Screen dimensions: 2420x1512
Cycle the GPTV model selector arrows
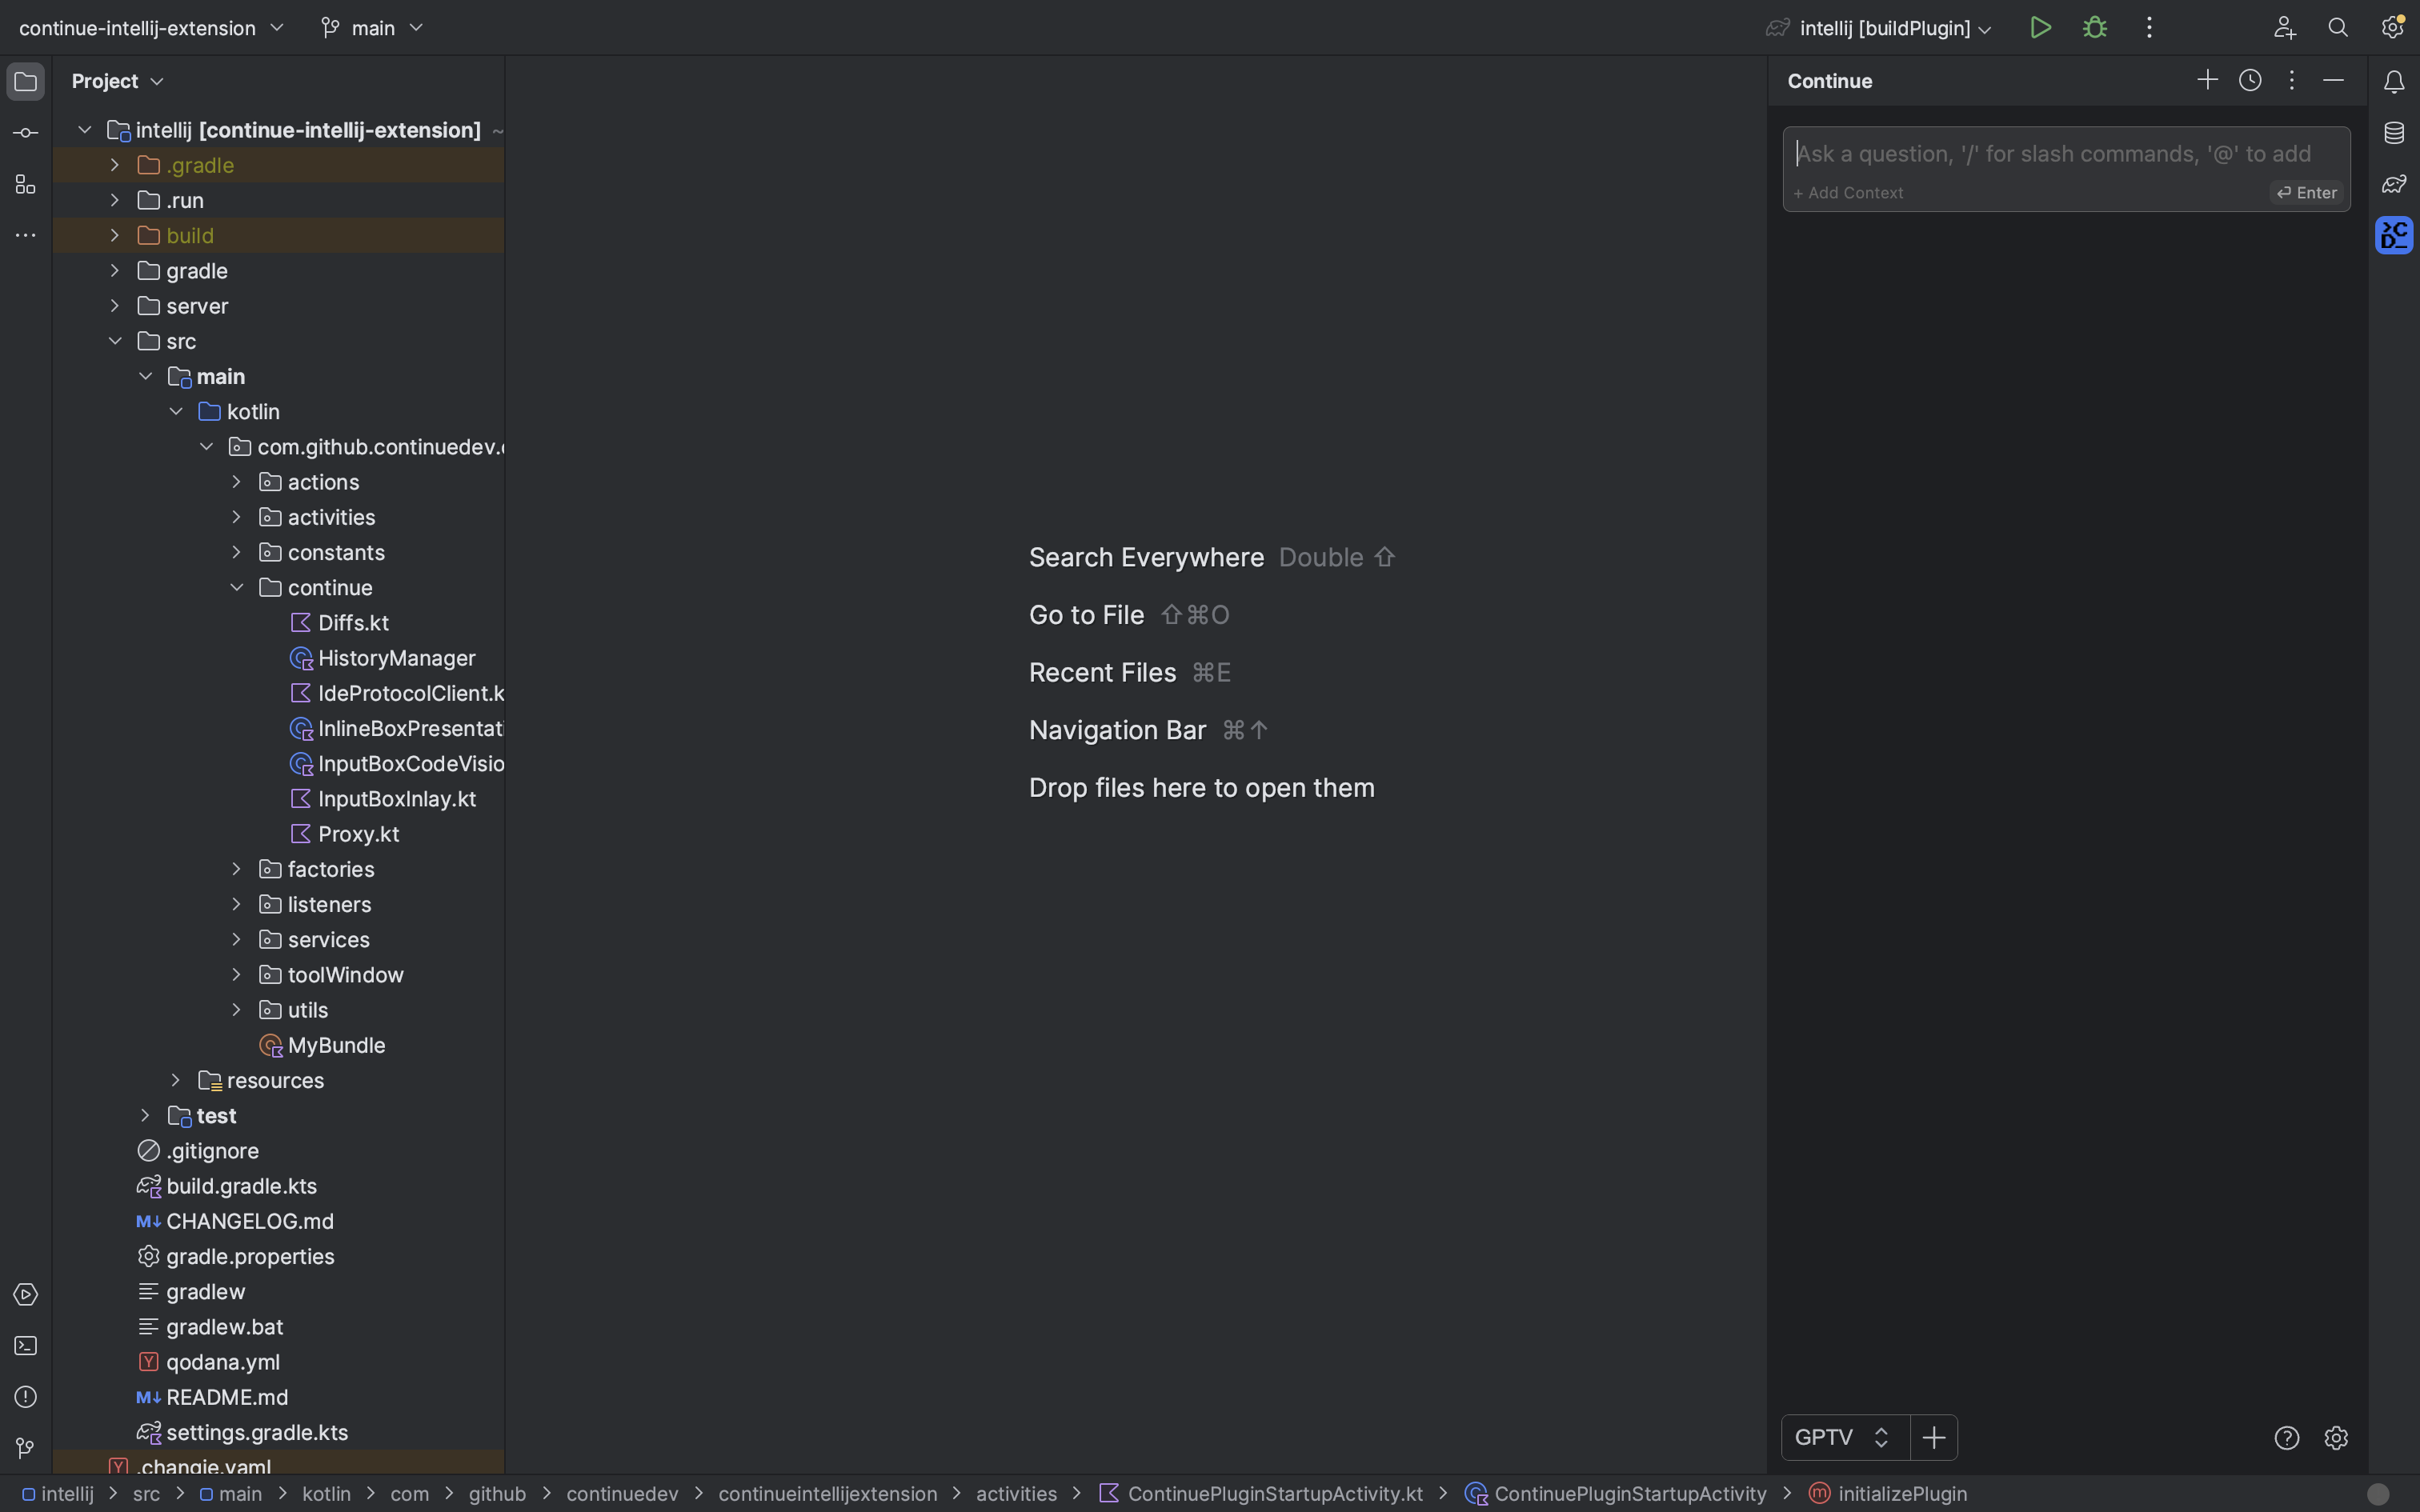[x=1881, y=1437]
